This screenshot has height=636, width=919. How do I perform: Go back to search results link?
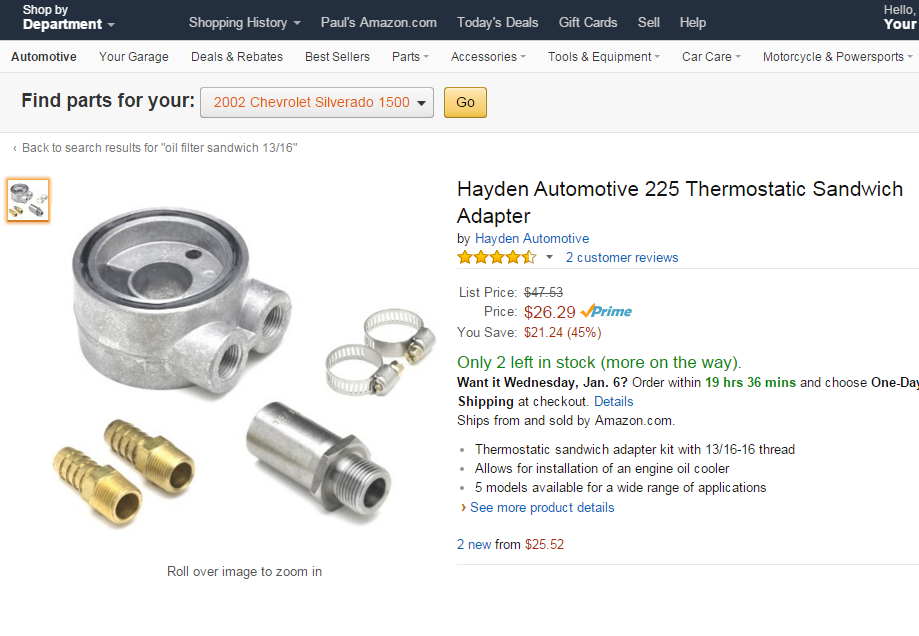158,148
